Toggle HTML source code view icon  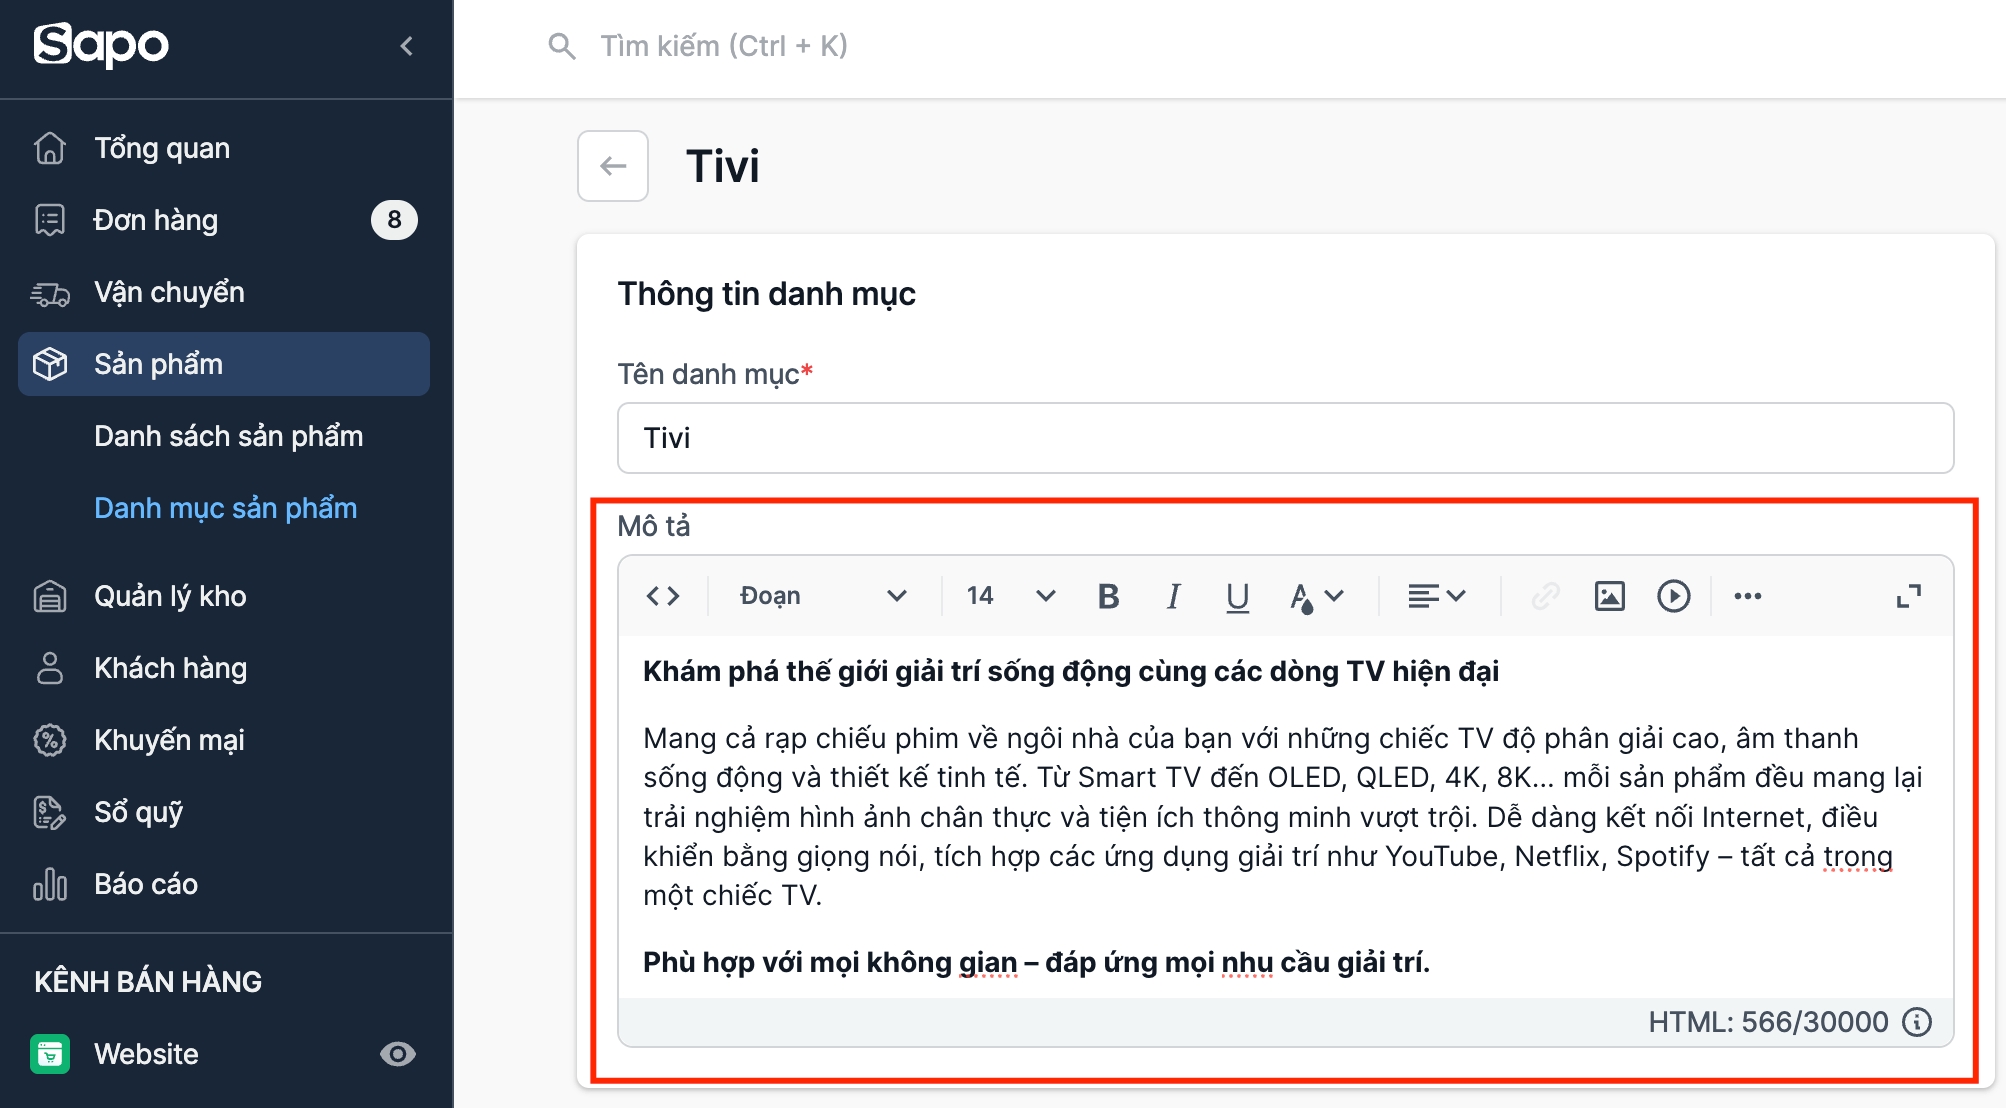663,596
